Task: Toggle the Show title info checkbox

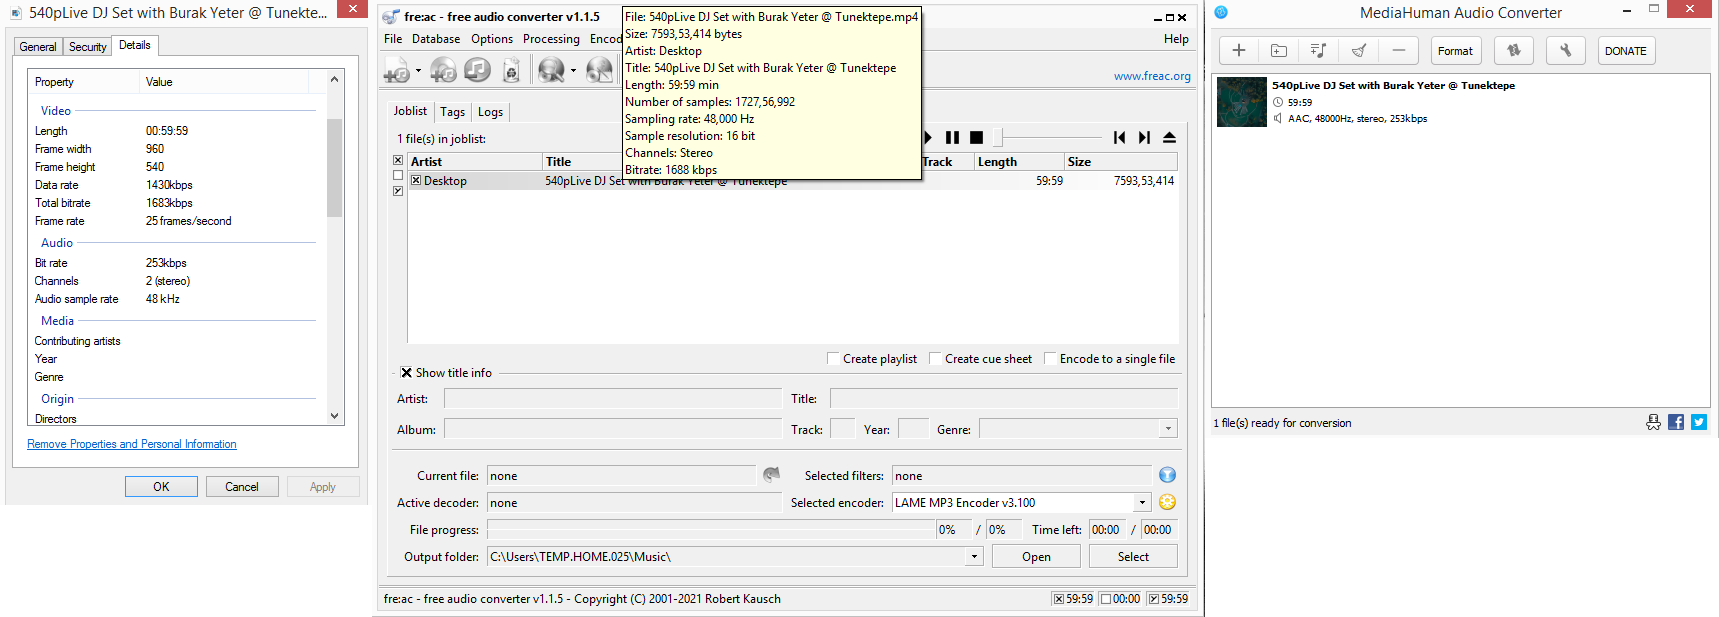Action: click(406, 372)
